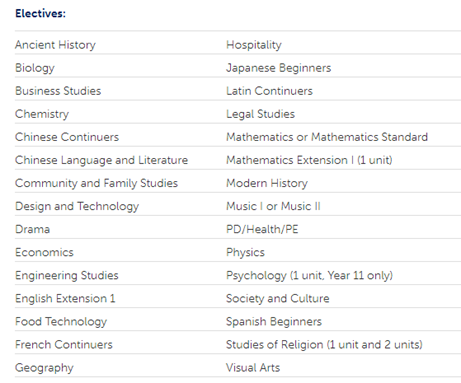This screenshot has height=383, width=461.
Task: Select Biology from the electives list
Action: click(35, 68)
